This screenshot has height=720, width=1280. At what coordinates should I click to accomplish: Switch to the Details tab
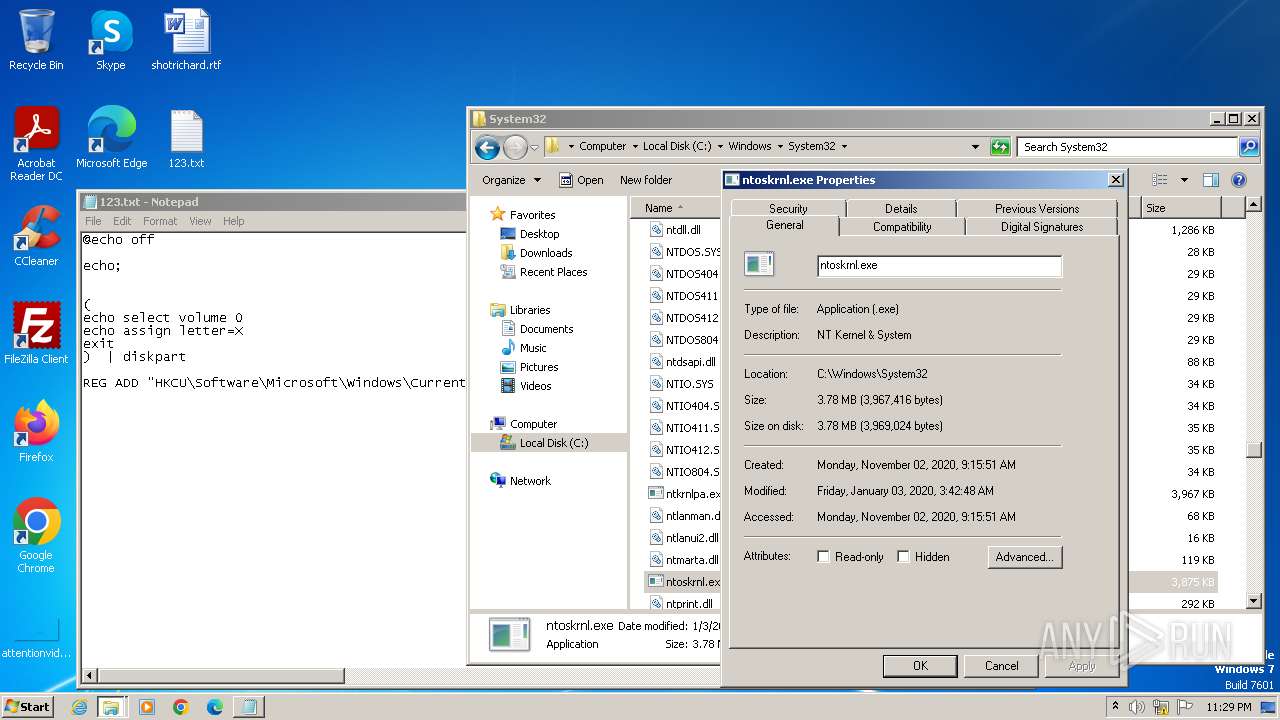click(900, 208)
